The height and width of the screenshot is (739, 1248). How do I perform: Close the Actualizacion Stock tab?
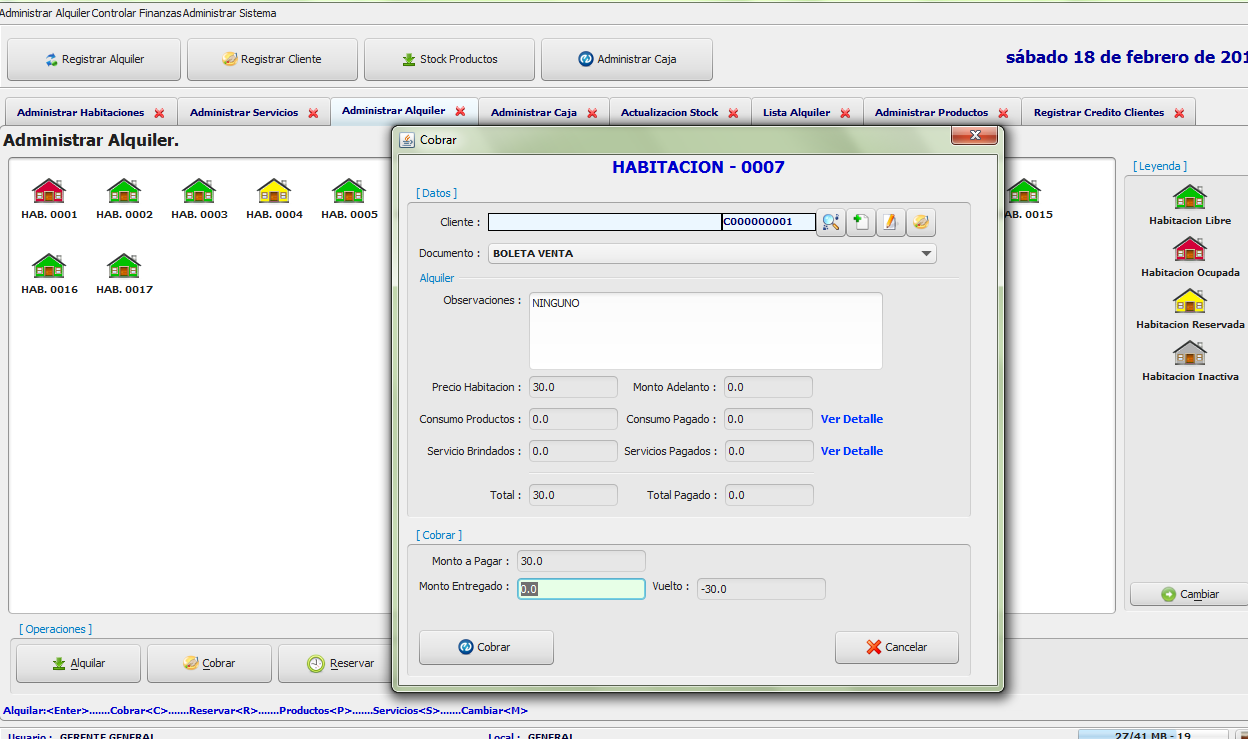(733, 113)
